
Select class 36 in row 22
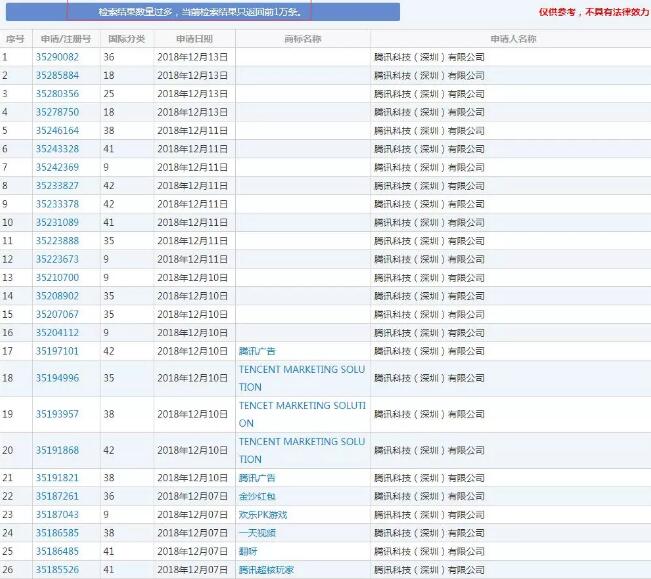point(109,496)
